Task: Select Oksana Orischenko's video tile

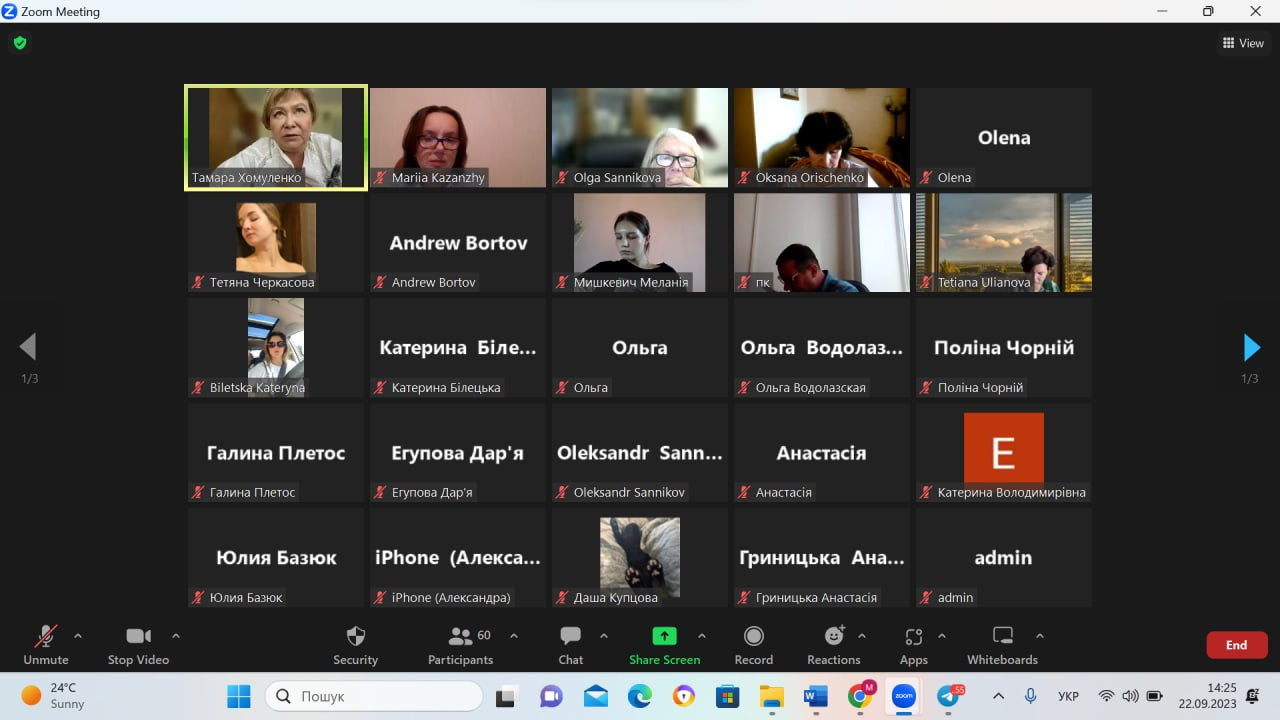Action: [x=822, y=138]
